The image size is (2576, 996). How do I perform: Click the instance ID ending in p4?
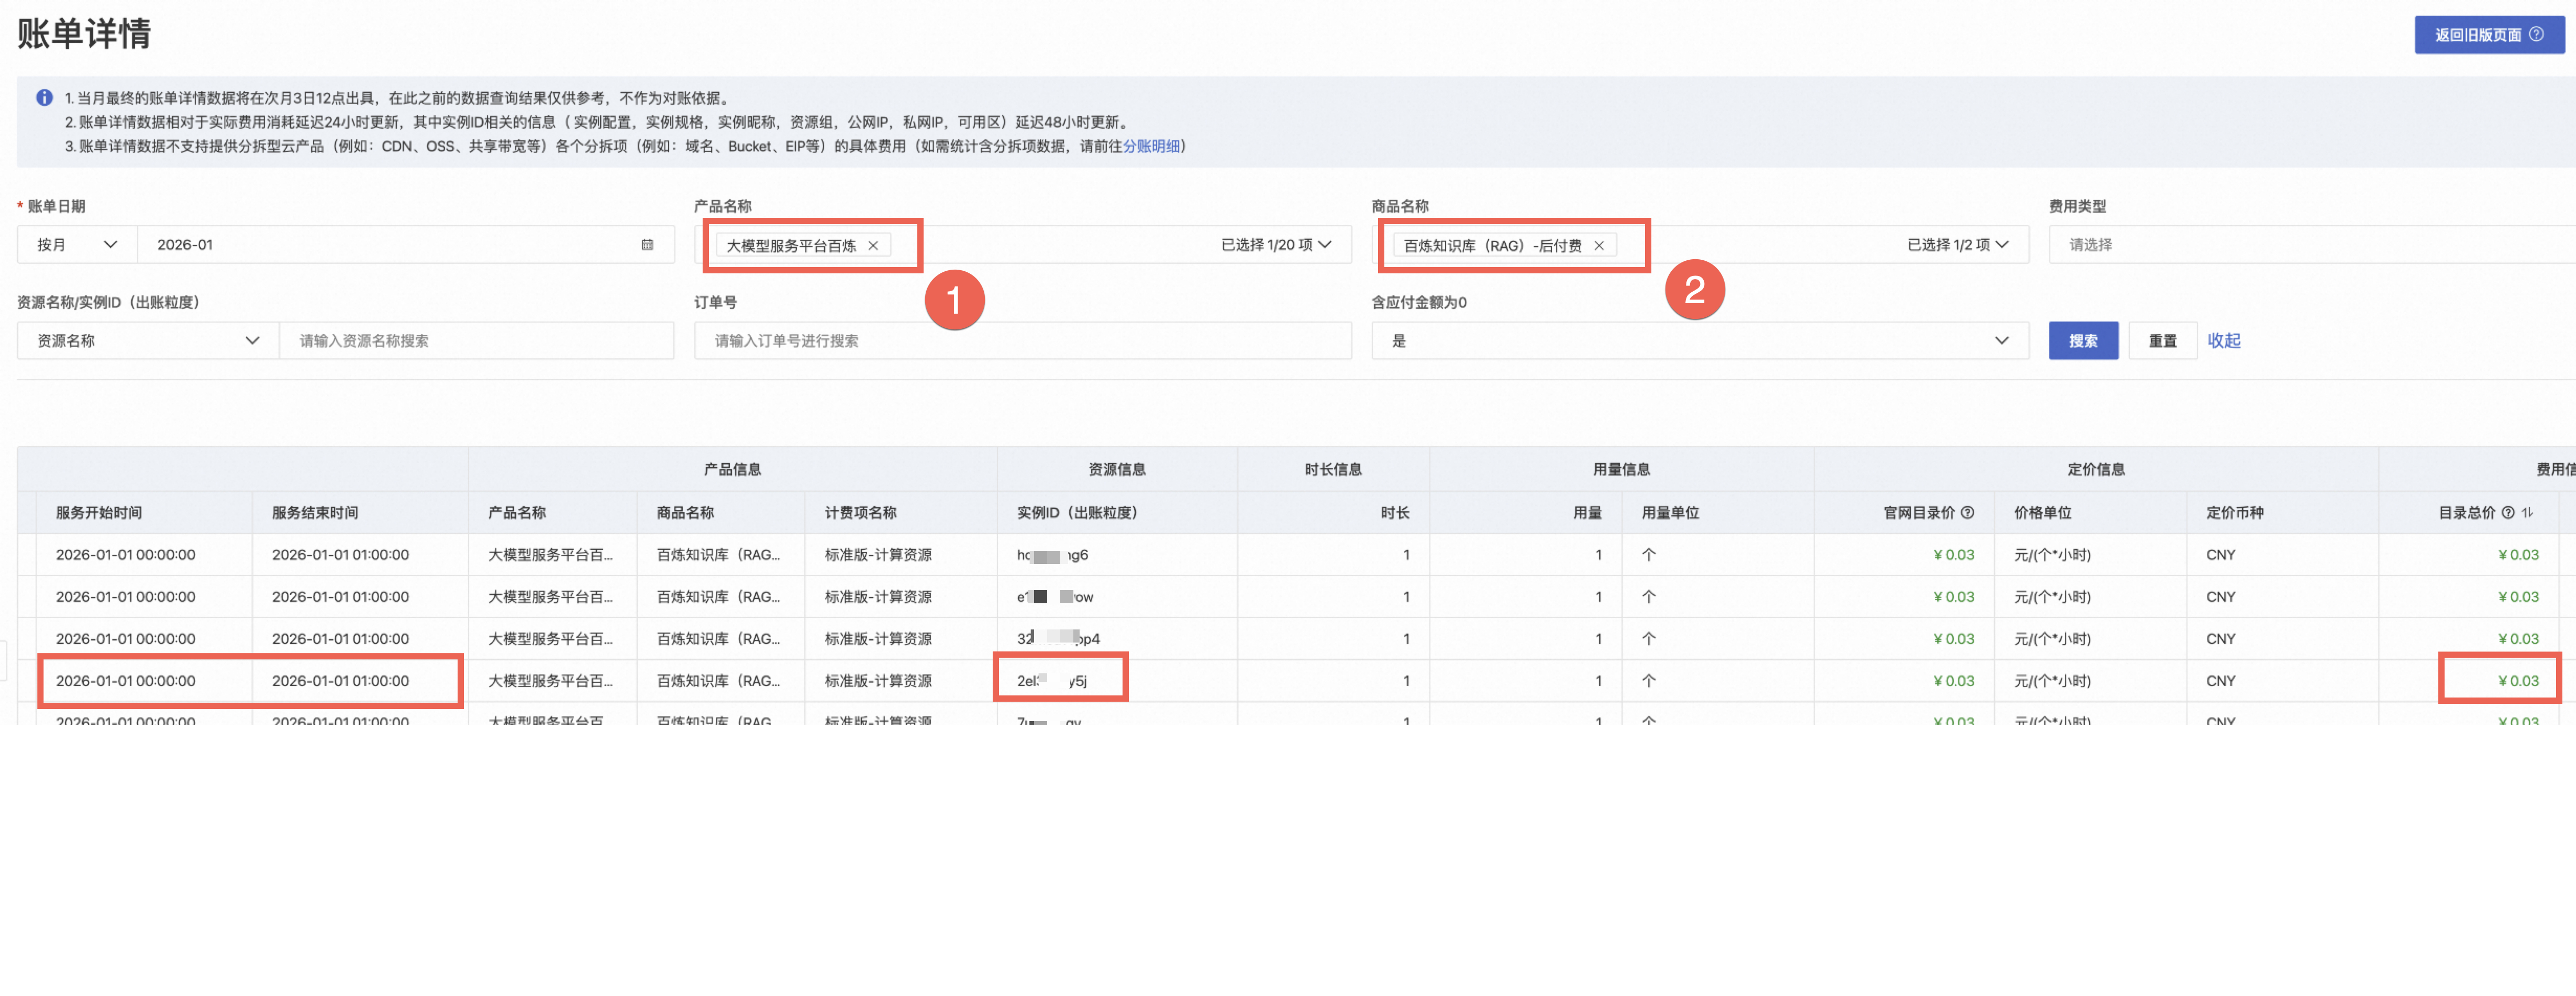[1059, 639]
